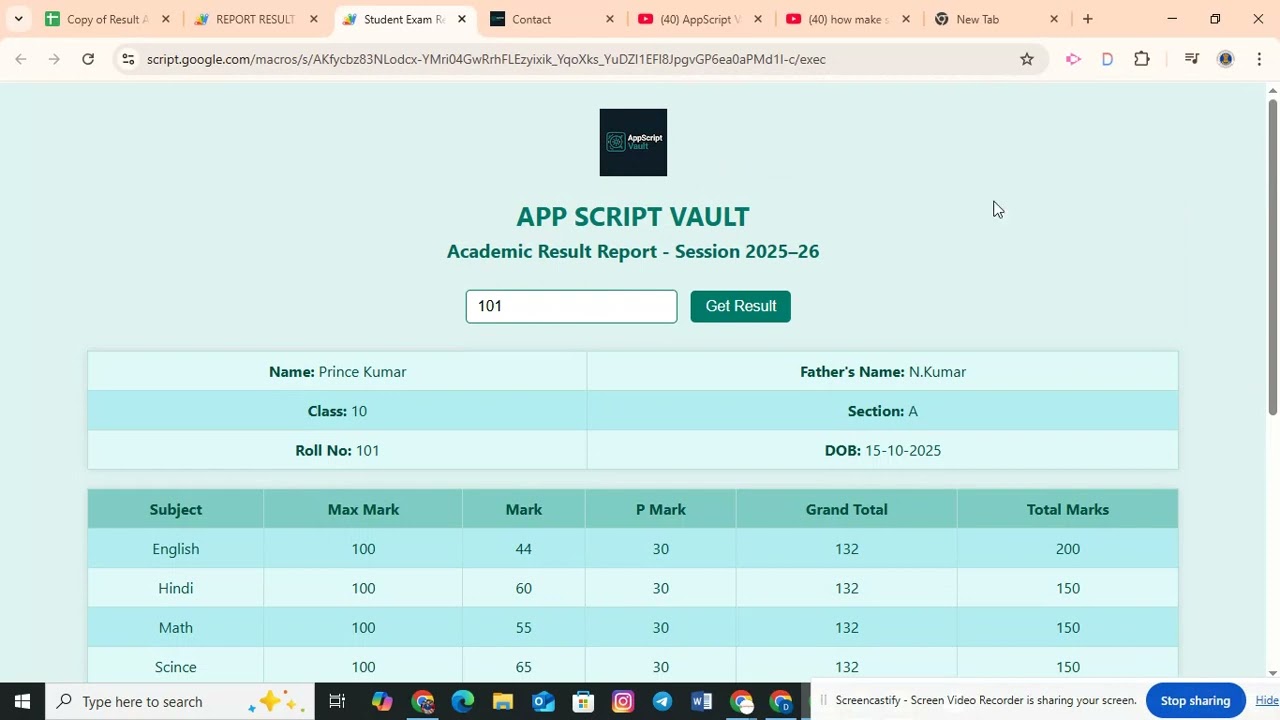Click the Get Result button

740,306
